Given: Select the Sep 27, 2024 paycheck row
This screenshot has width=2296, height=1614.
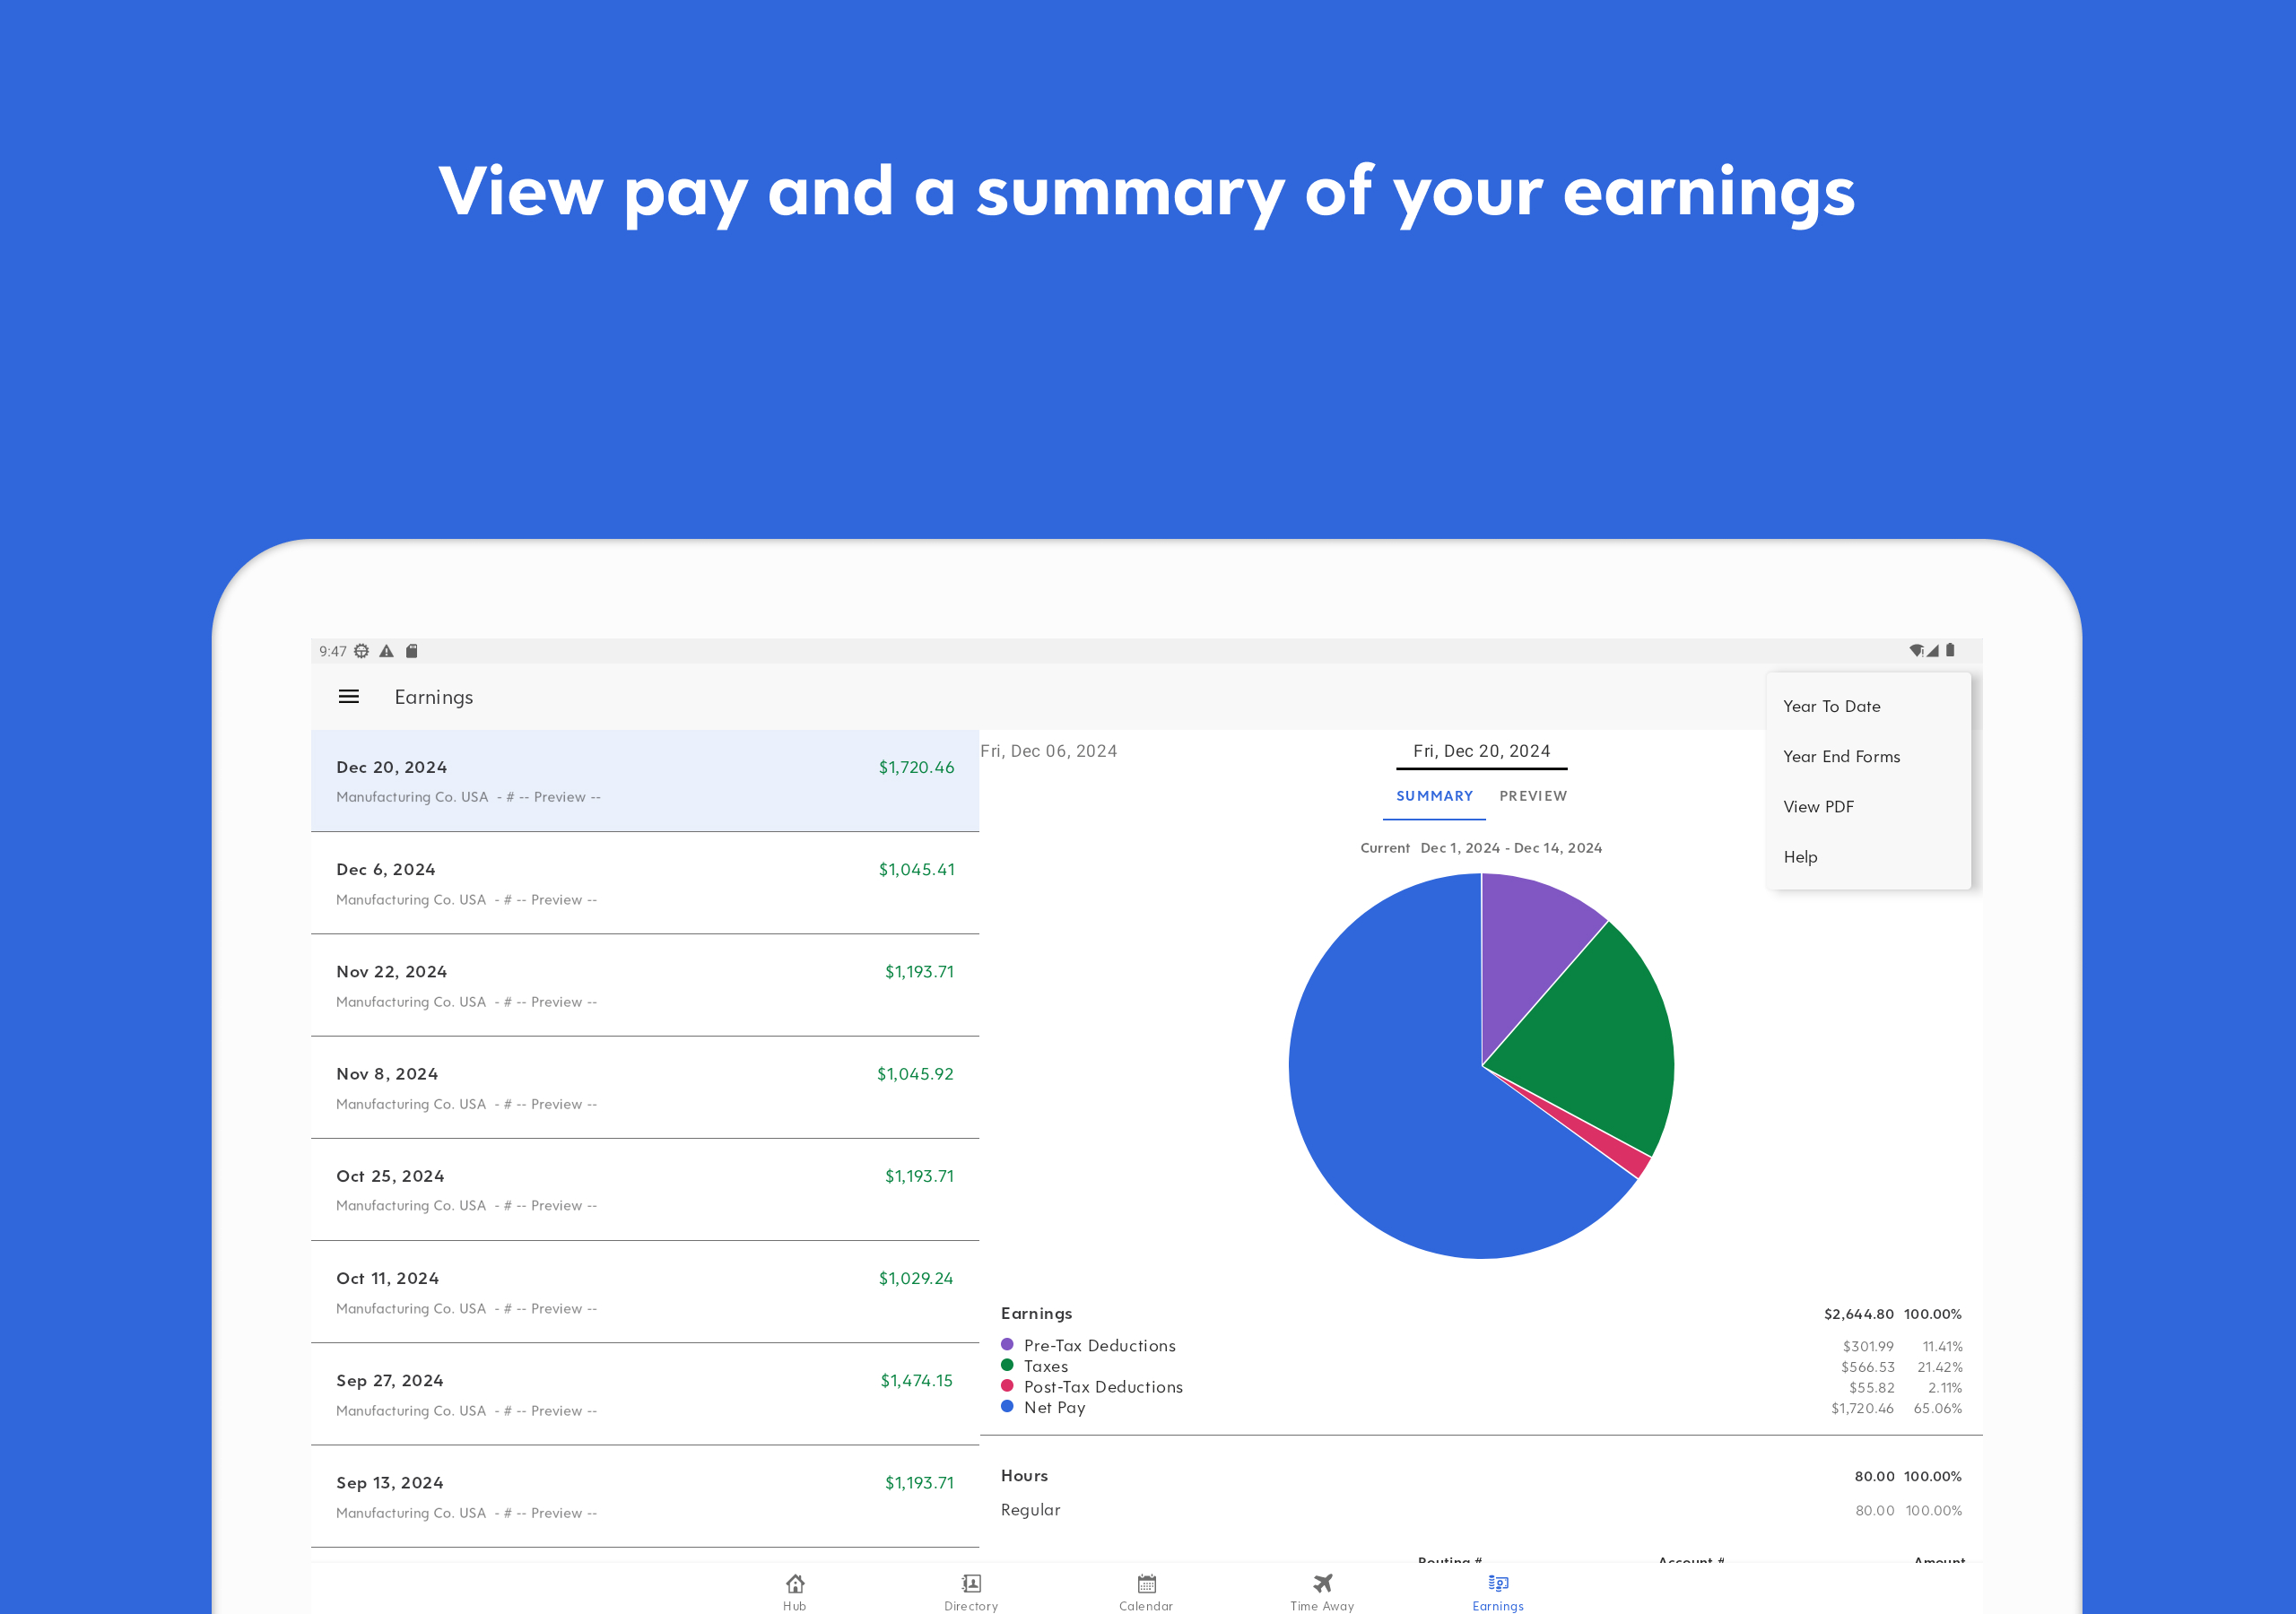Looking at the screenshot, I should coord(644,1394).
